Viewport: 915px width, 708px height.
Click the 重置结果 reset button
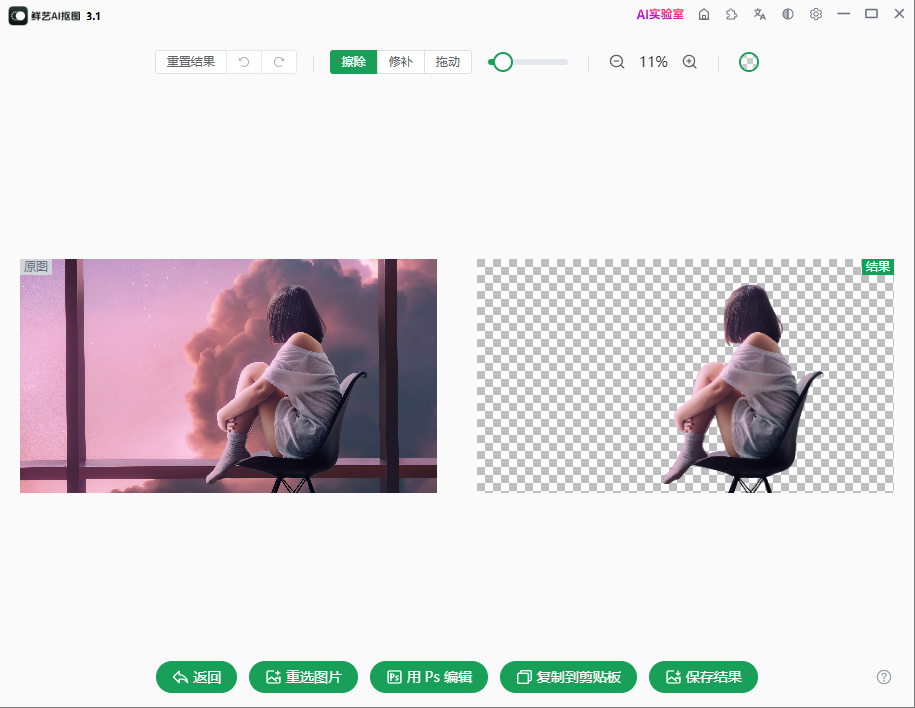click(190, 61)
